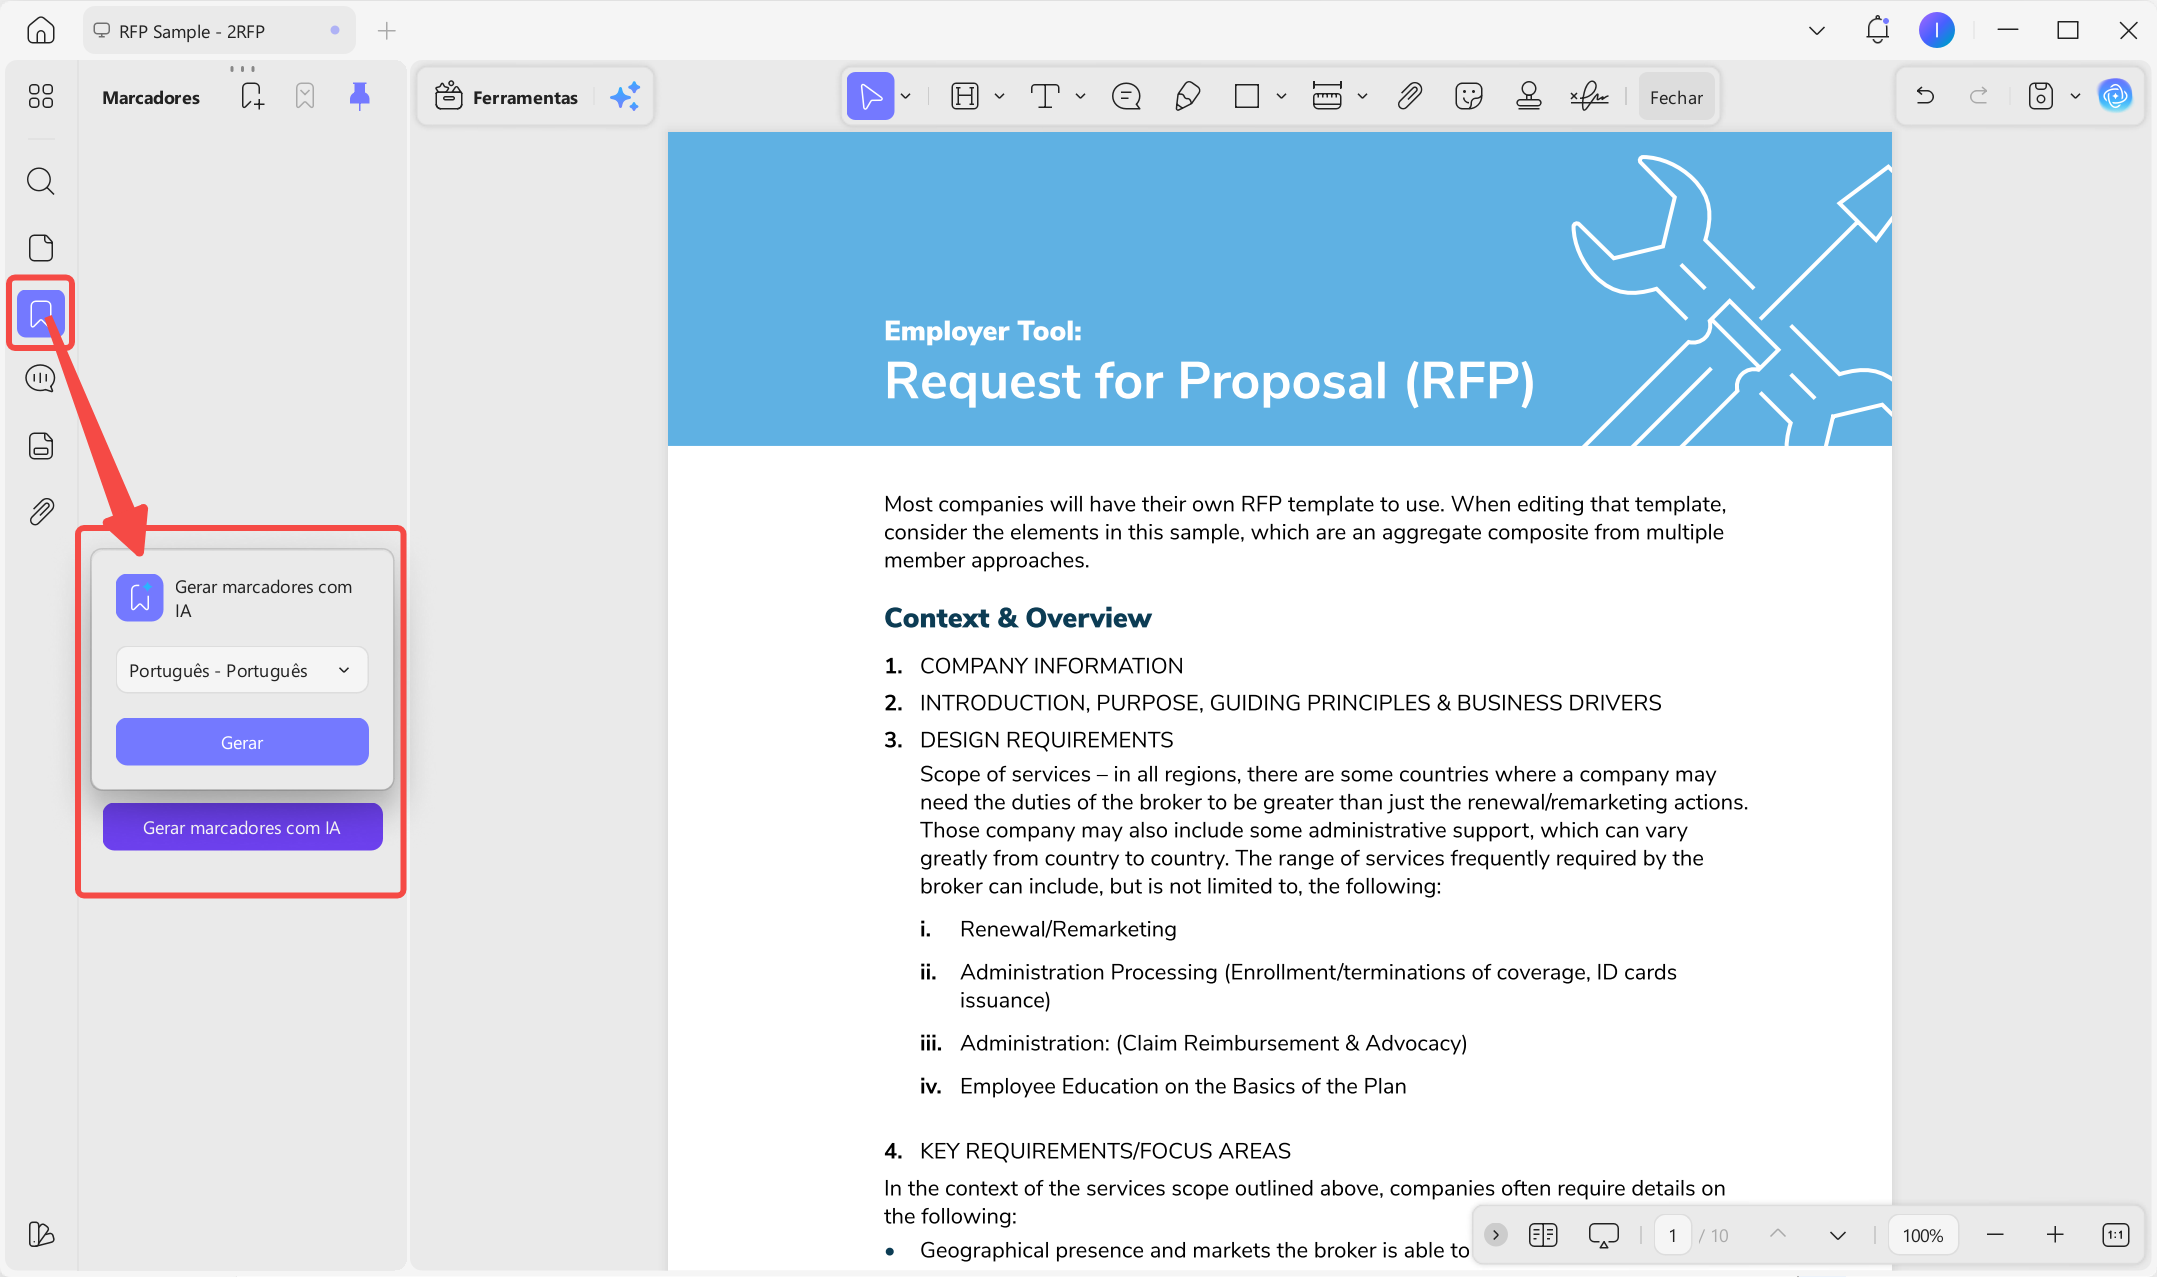Switch to reading mode book icon
The image size is (2157, 1277).
pyautogui.click(x=1543, y=1235)
